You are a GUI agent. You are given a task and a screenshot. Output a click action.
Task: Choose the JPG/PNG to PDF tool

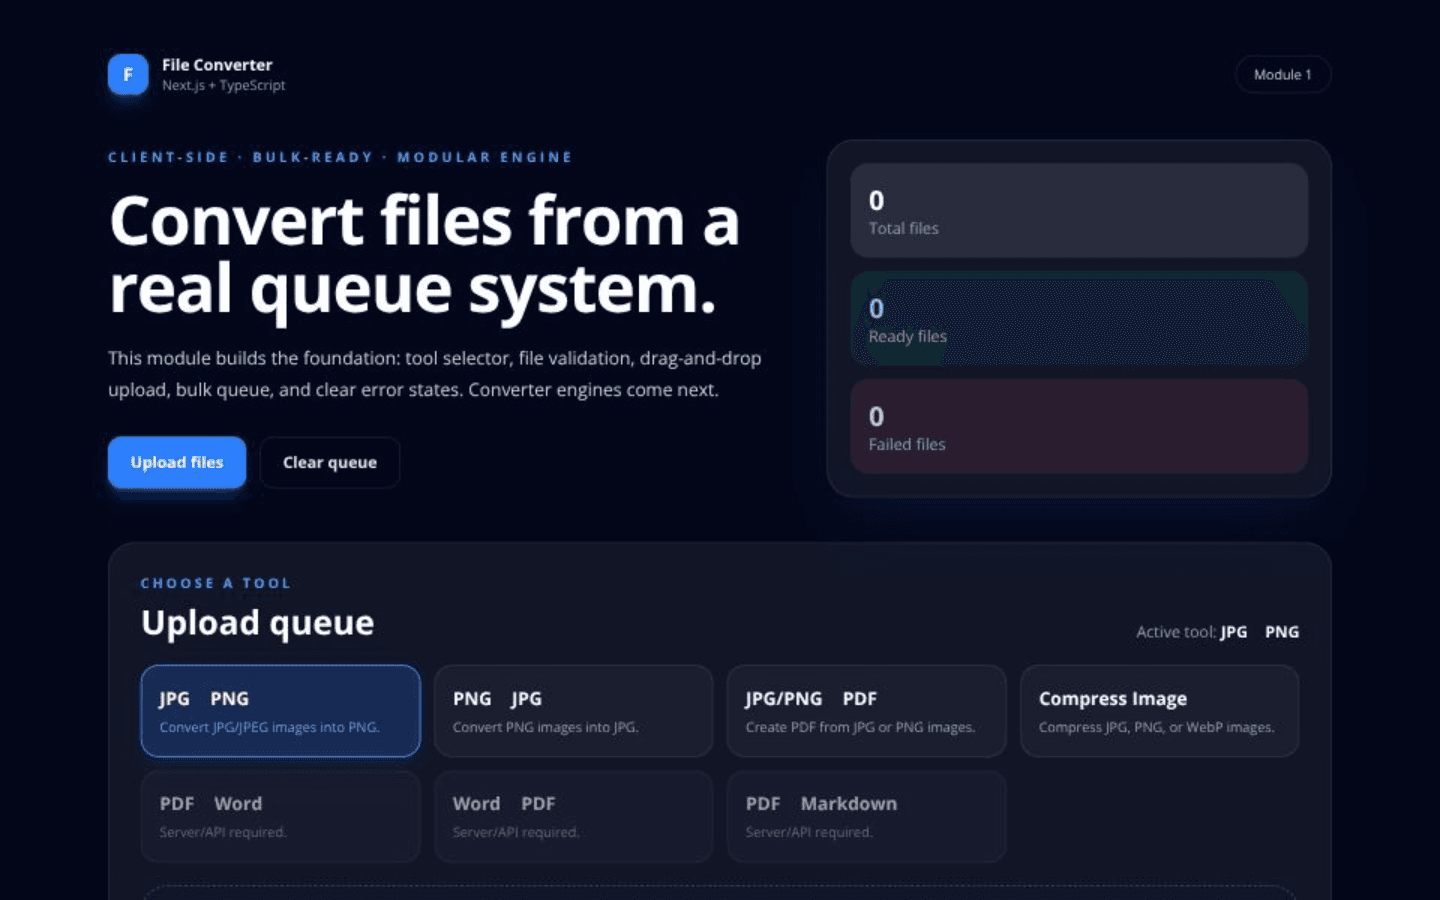(x=867, y=711)
